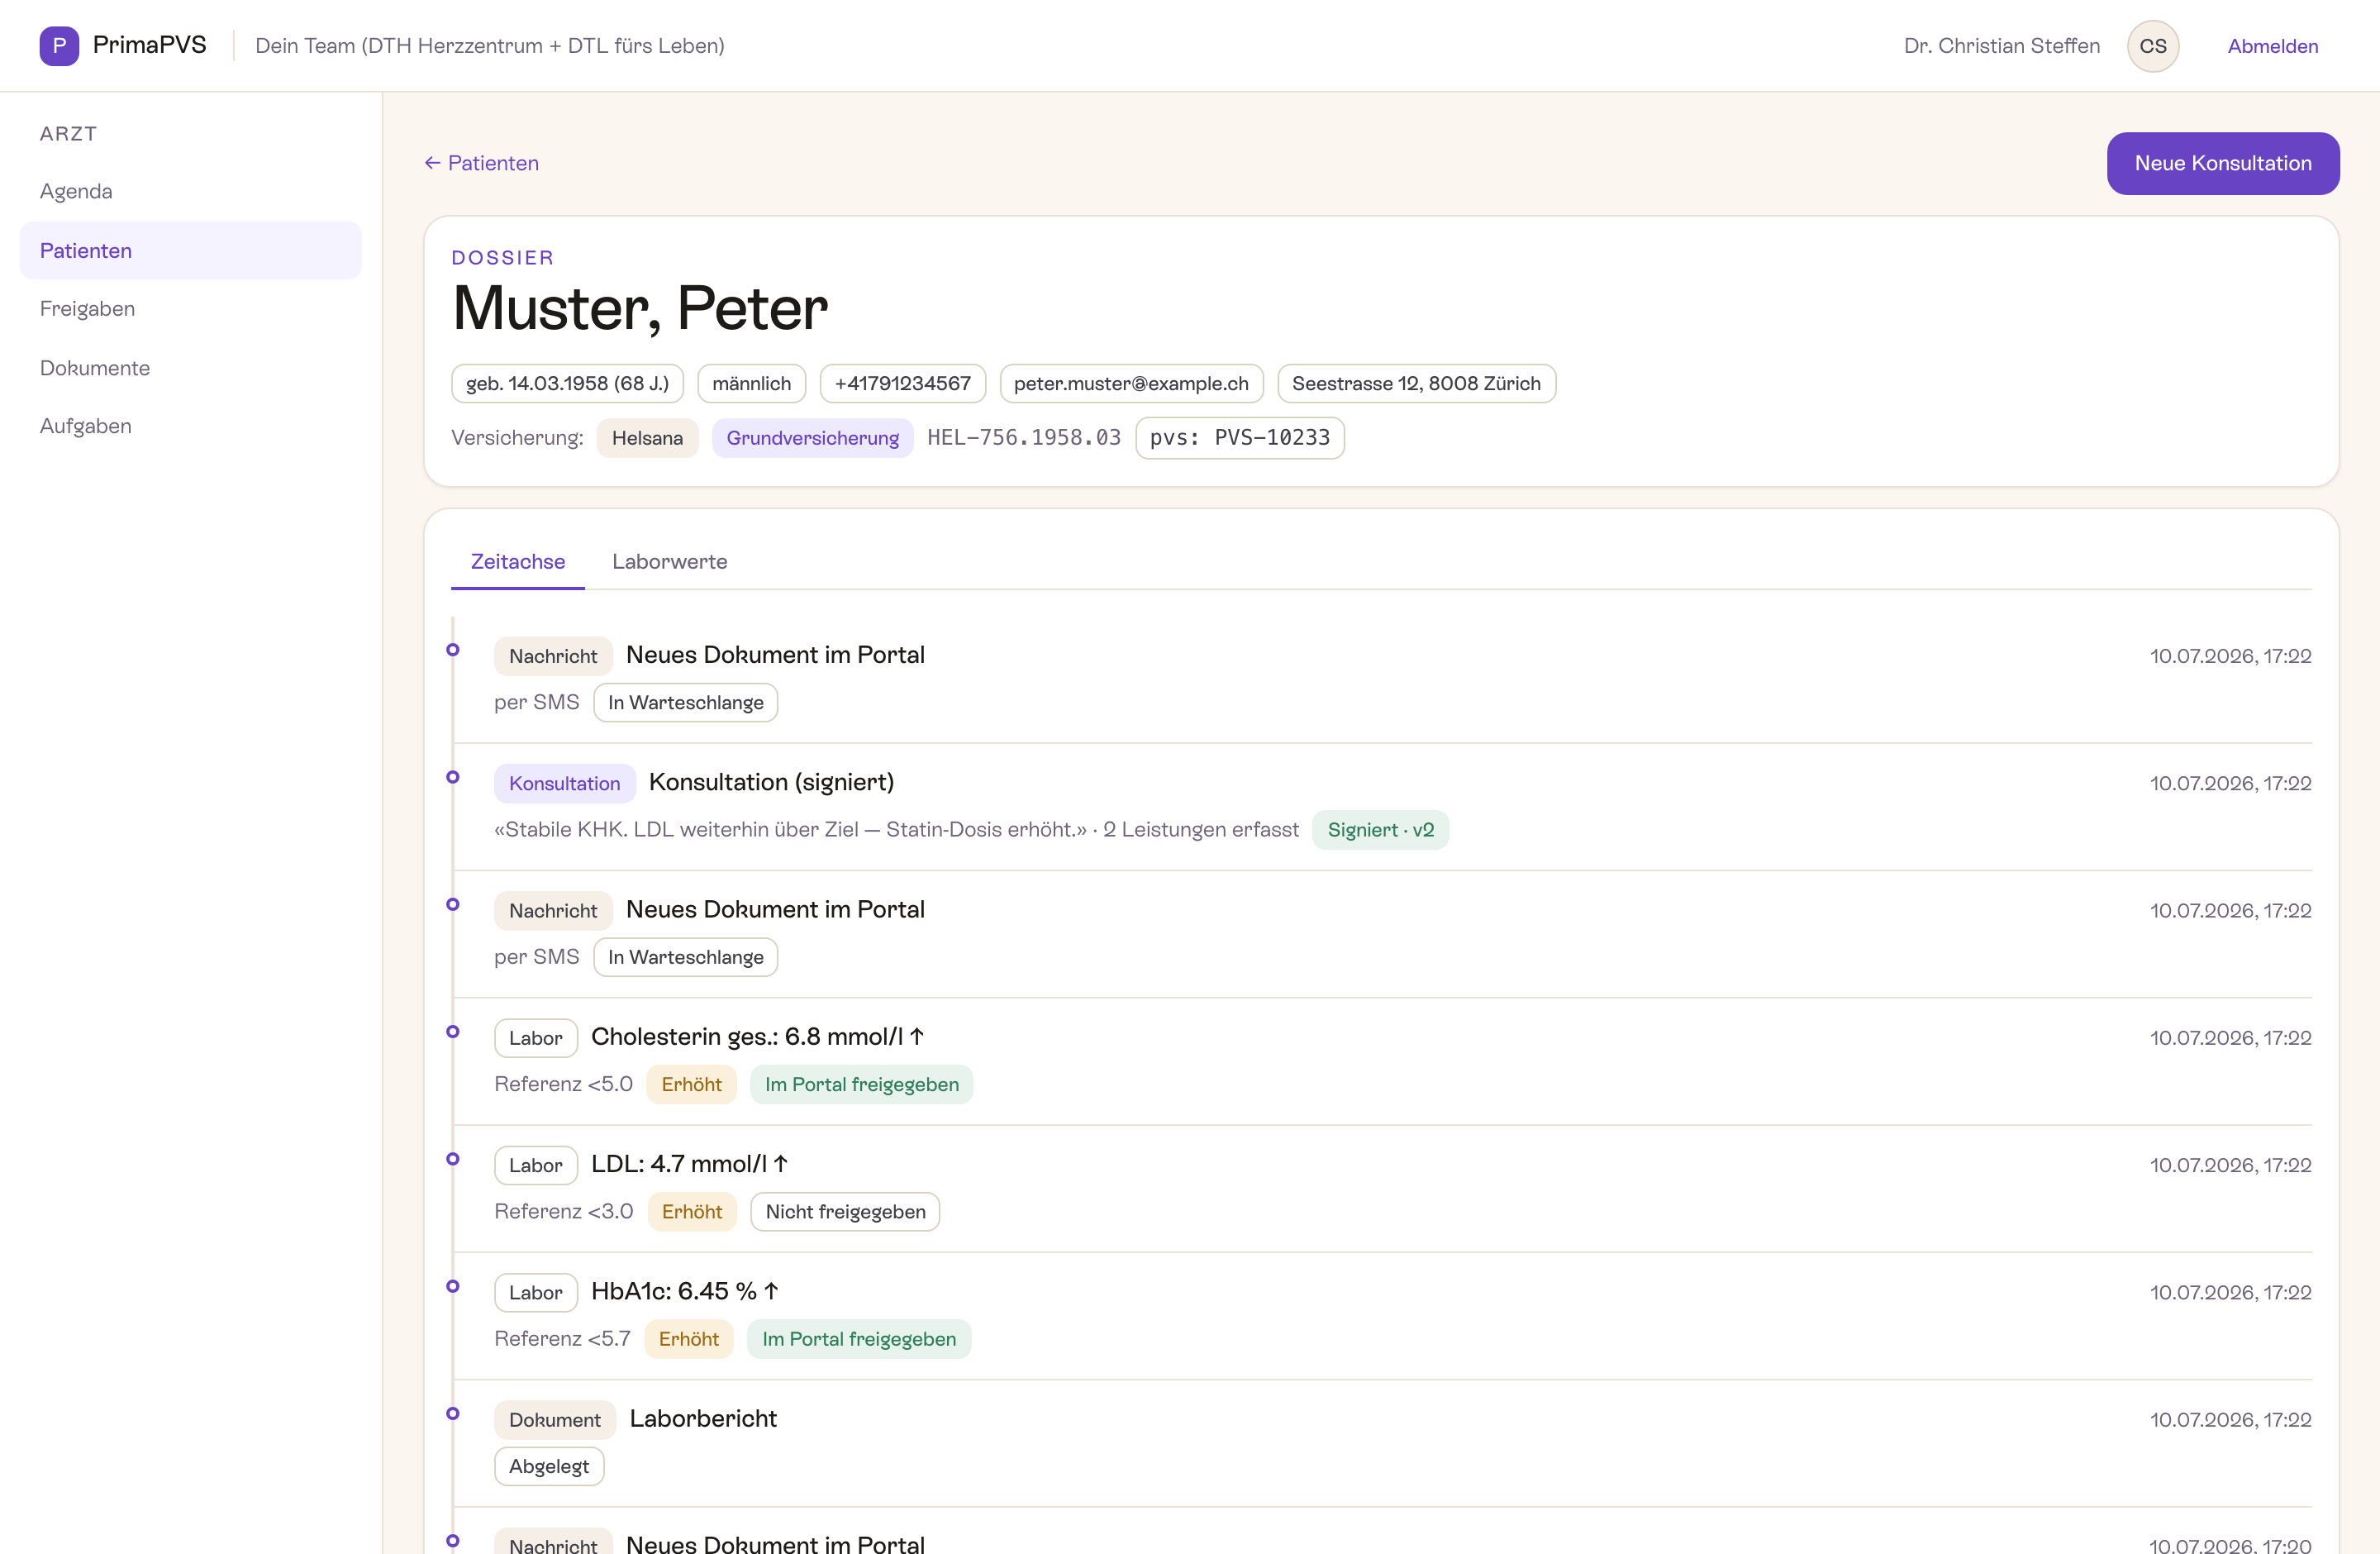Click the Grundversicherung badge
The height and width of the screenshot is (1554, 2380).
(812, 438)
